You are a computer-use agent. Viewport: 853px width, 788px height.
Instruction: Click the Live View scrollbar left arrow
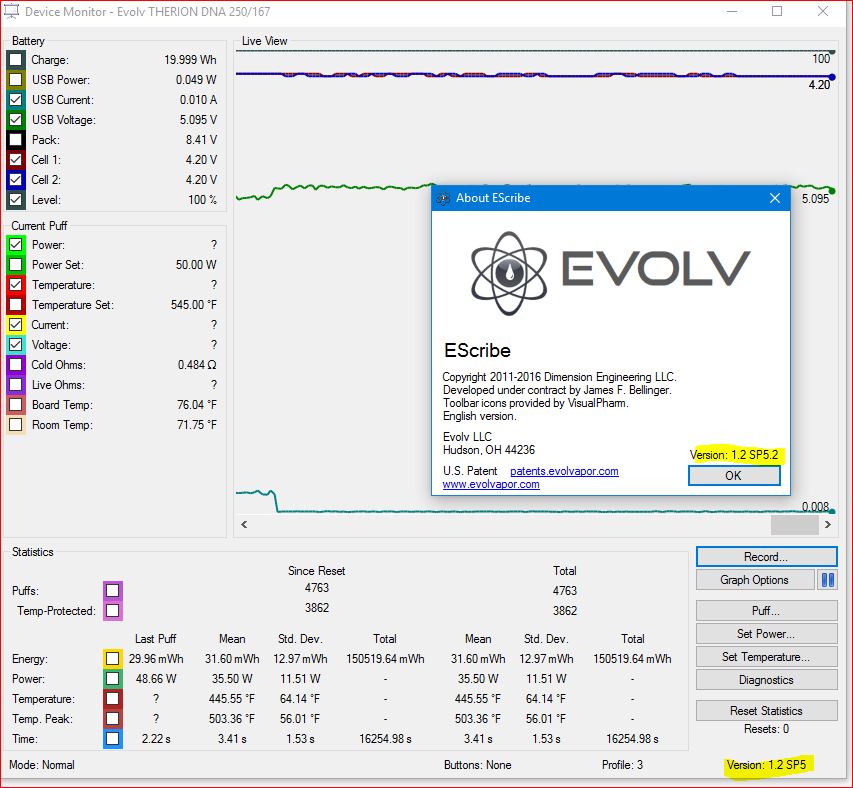click(244, 525)
